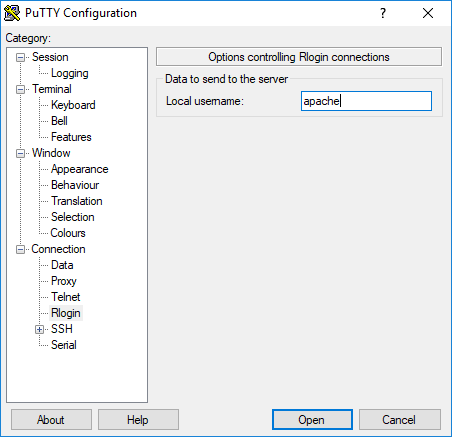
Task: Select the Logging category
Action: point(69,73)
